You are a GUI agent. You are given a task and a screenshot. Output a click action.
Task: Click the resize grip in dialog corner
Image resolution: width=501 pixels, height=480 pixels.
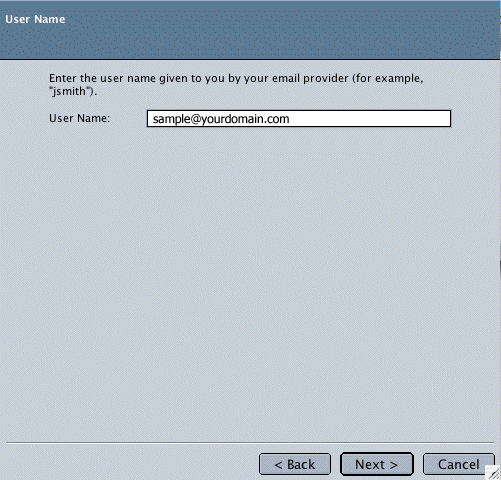pyautogui.click(x=493, y=473)
